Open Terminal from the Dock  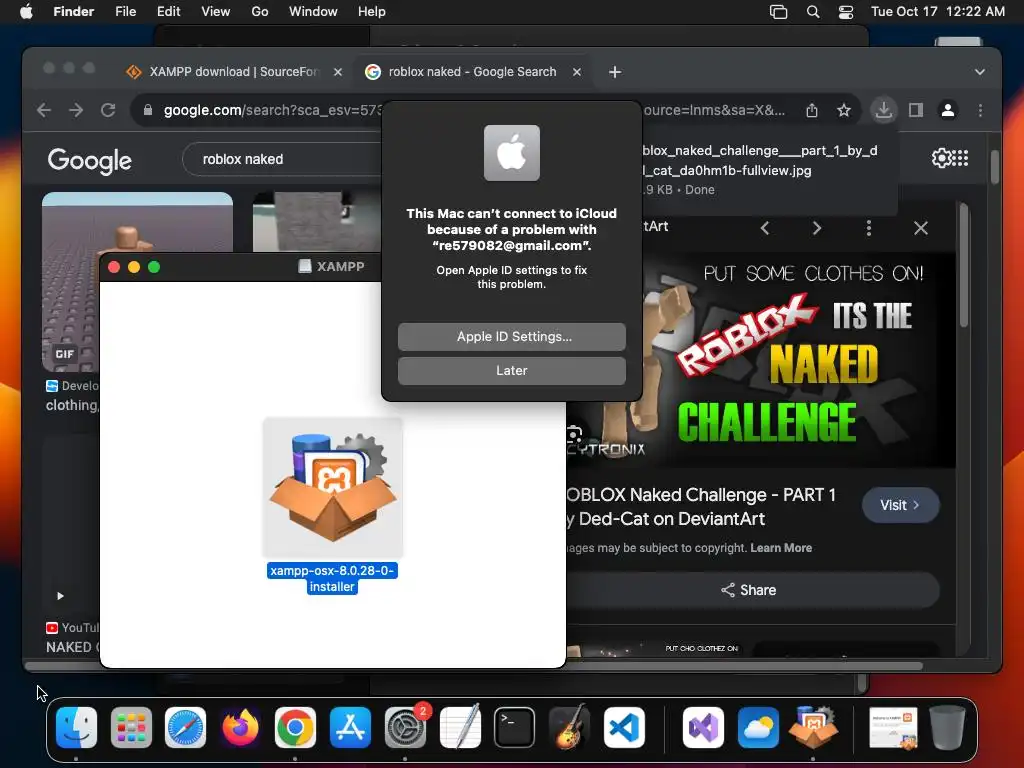tap(515, 727)
